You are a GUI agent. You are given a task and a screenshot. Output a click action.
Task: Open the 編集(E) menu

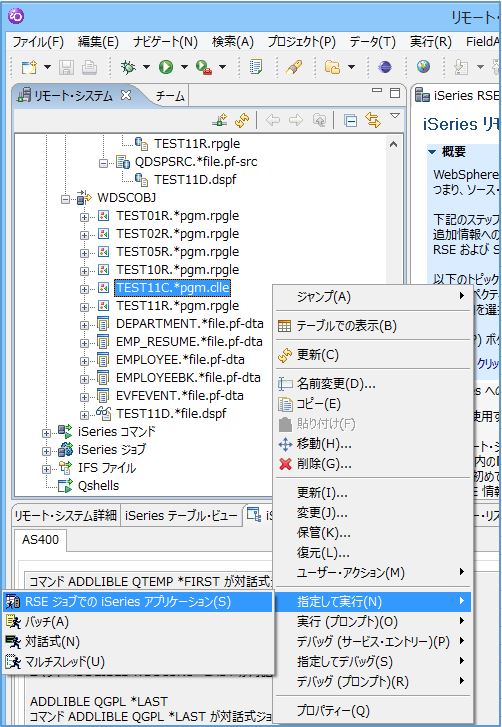pos(98,42)
